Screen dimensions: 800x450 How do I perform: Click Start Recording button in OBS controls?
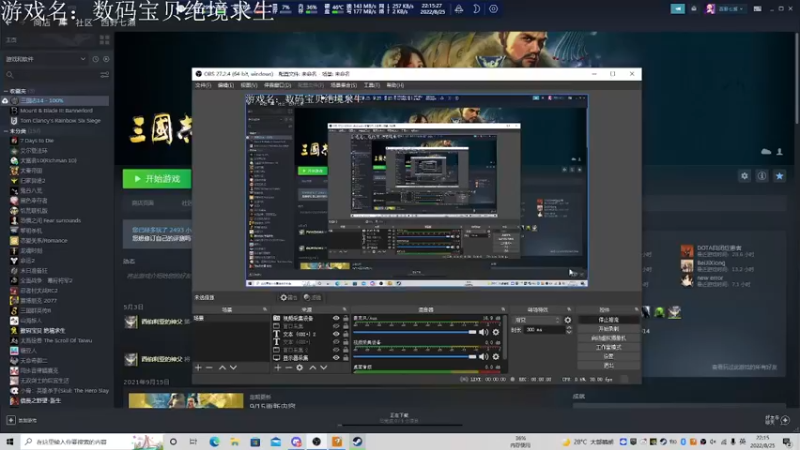[608, 329]
